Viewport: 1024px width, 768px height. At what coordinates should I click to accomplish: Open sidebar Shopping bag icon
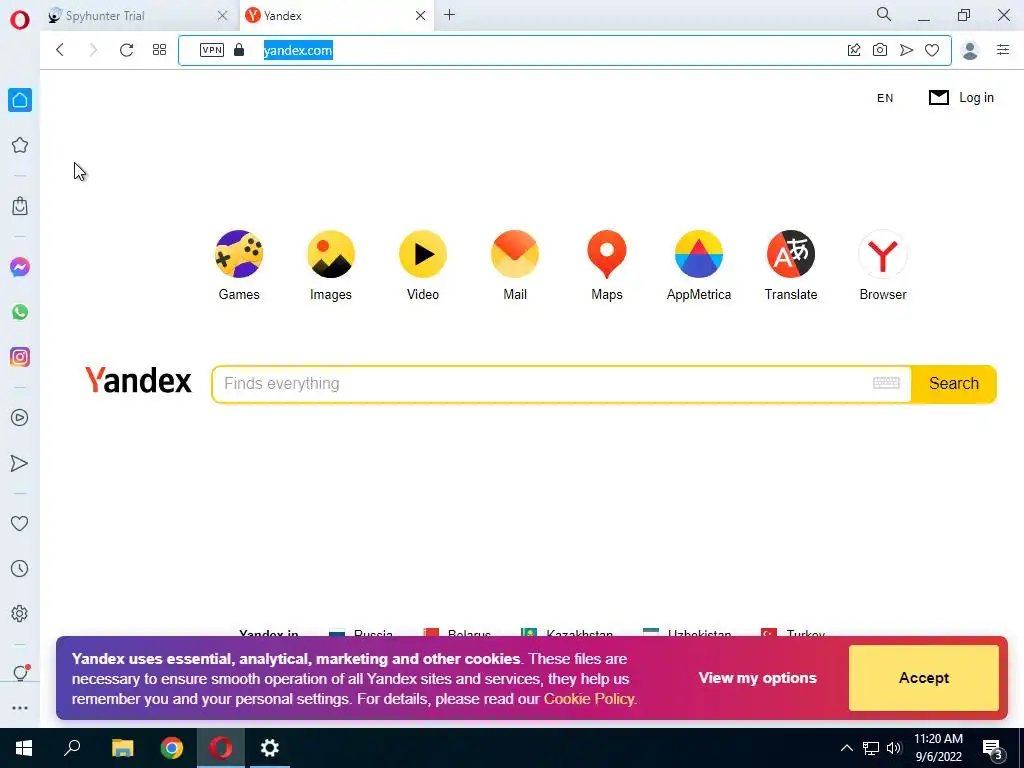click(x=20, y=206)
